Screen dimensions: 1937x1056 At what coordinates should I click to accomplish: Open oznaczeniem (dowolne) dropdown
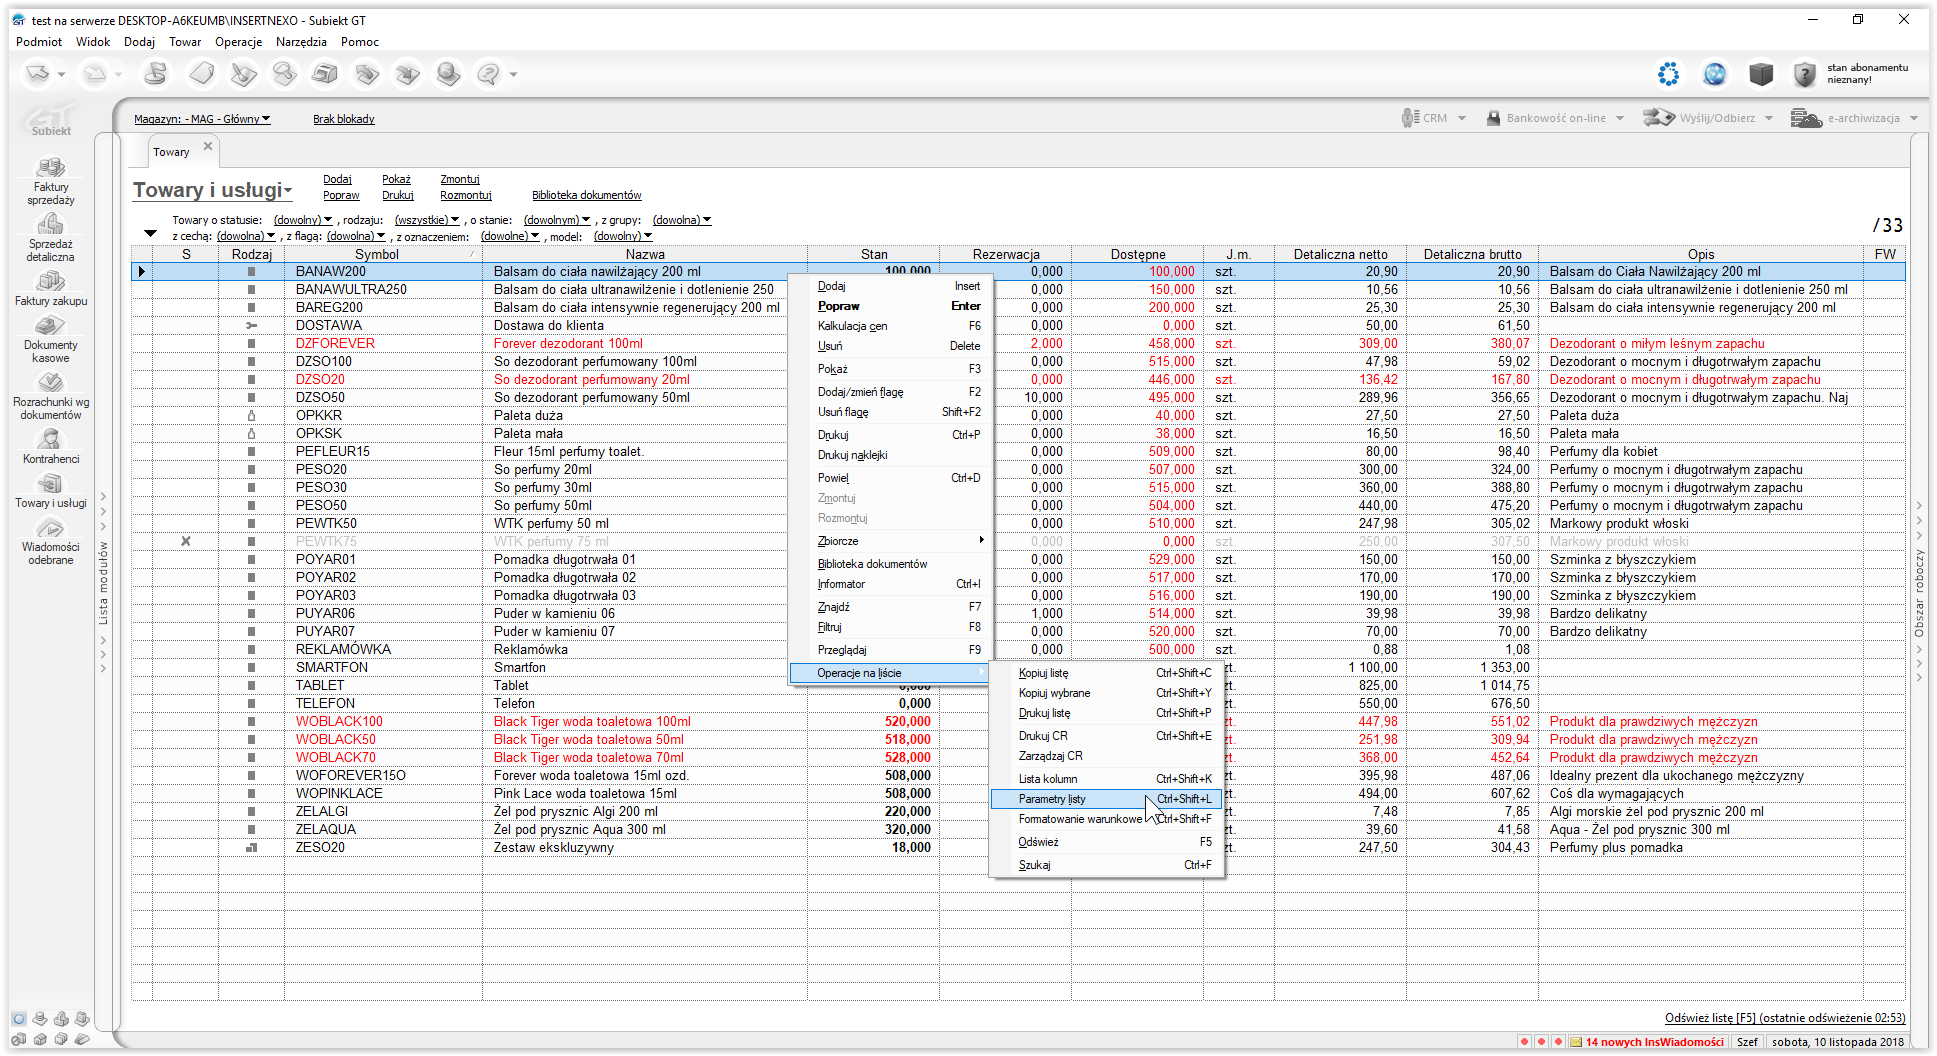click(510, 236)
